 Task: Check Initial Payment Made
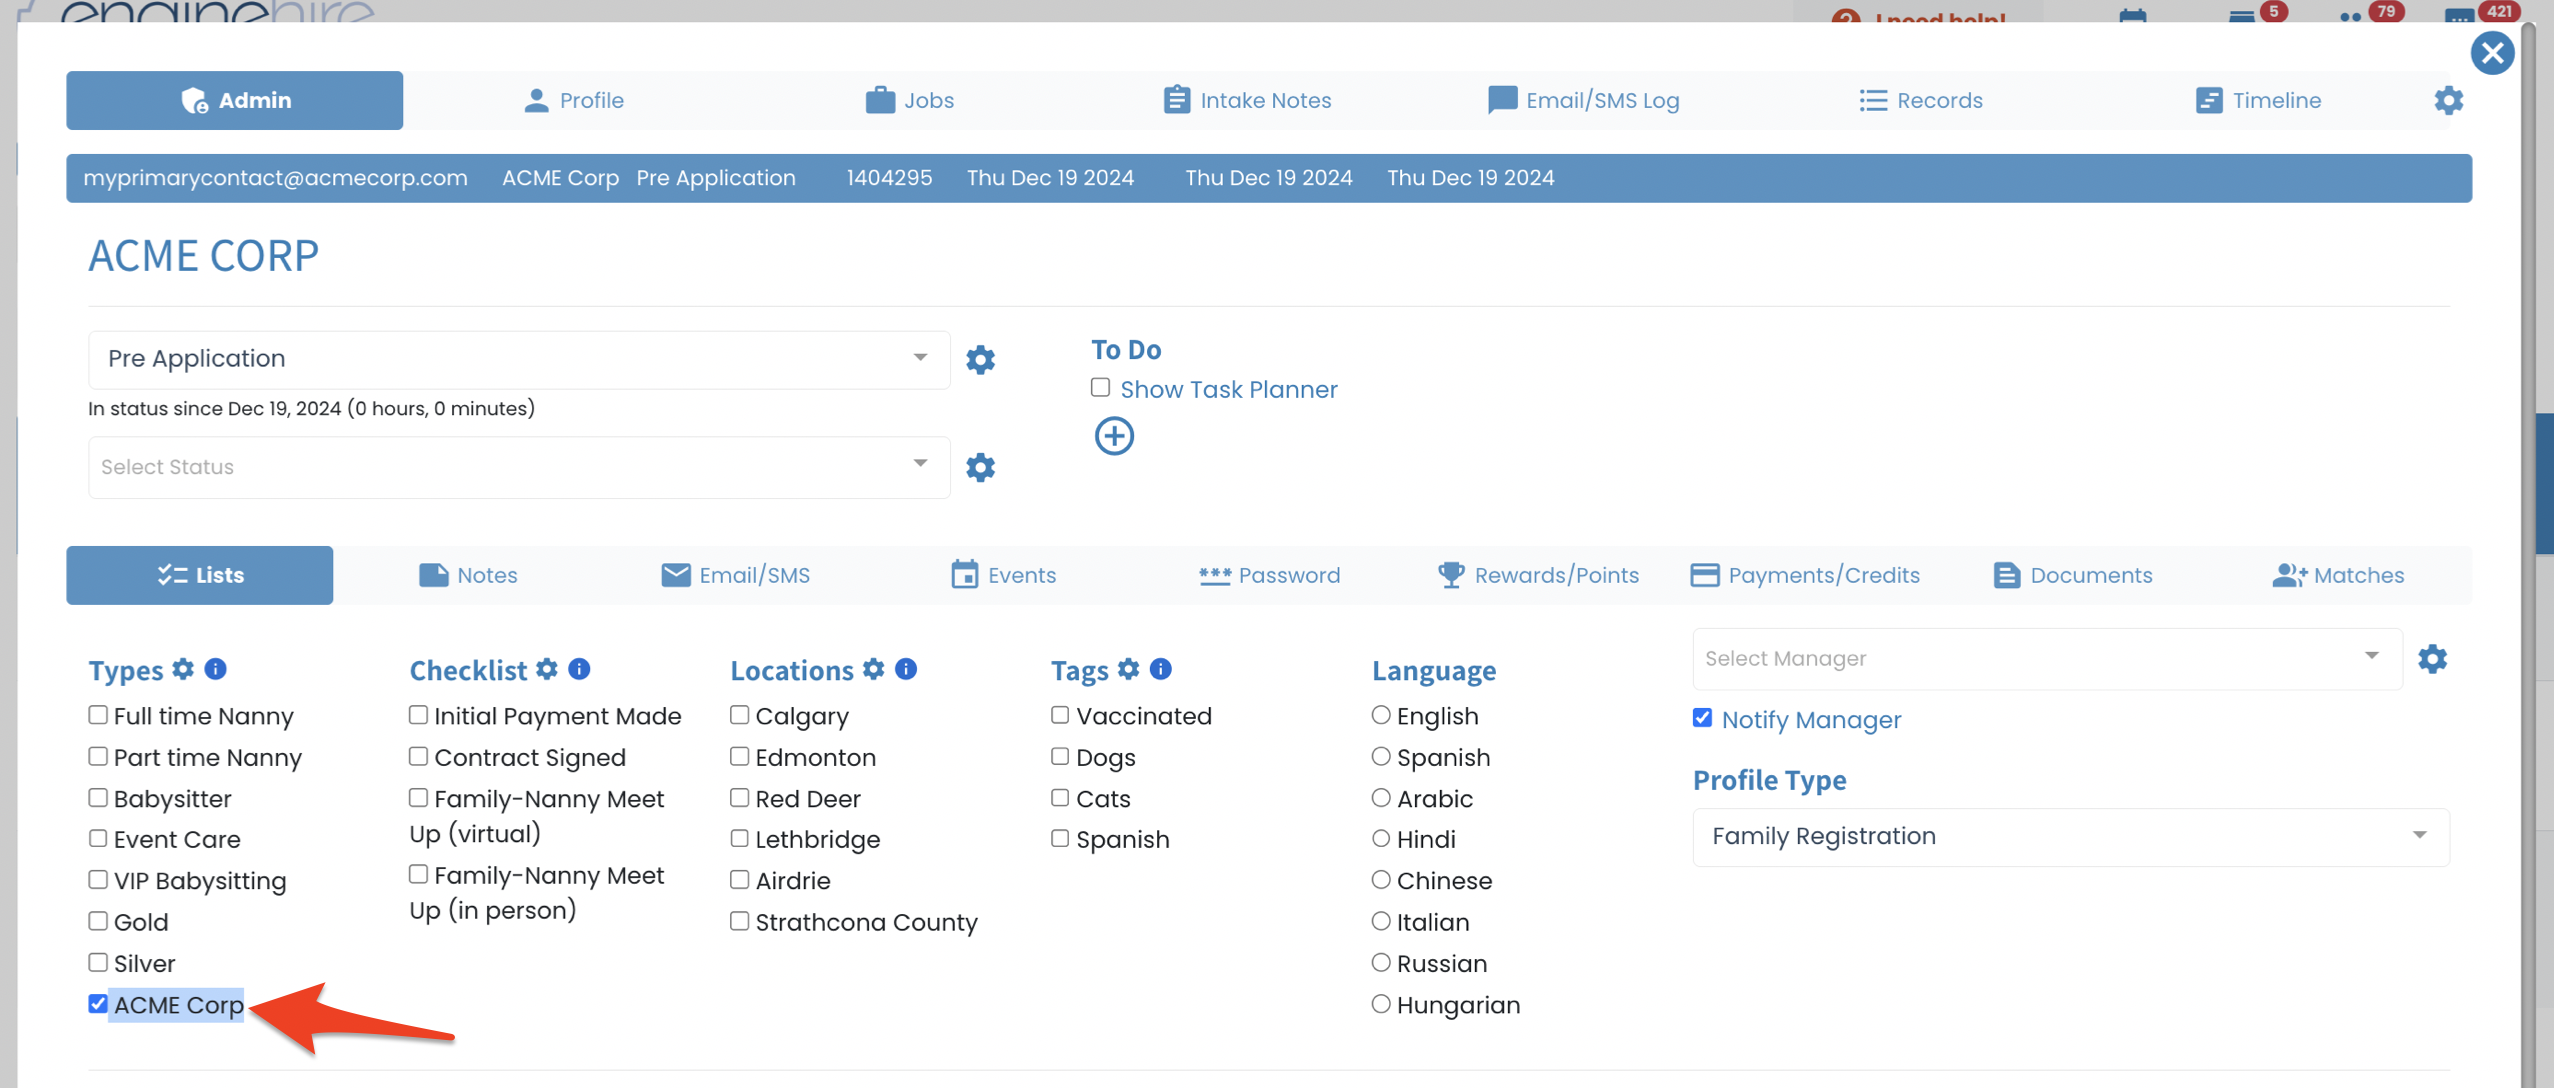coord(418,715)
